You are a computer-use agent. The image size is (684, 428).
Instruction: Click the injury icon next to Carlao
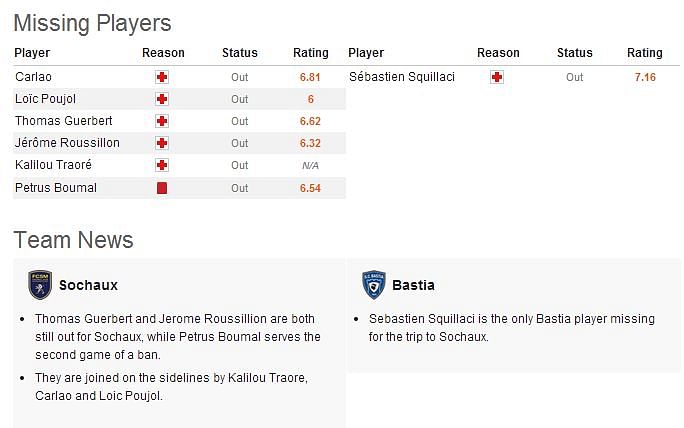pyautogui.click(x=162, y=77)
